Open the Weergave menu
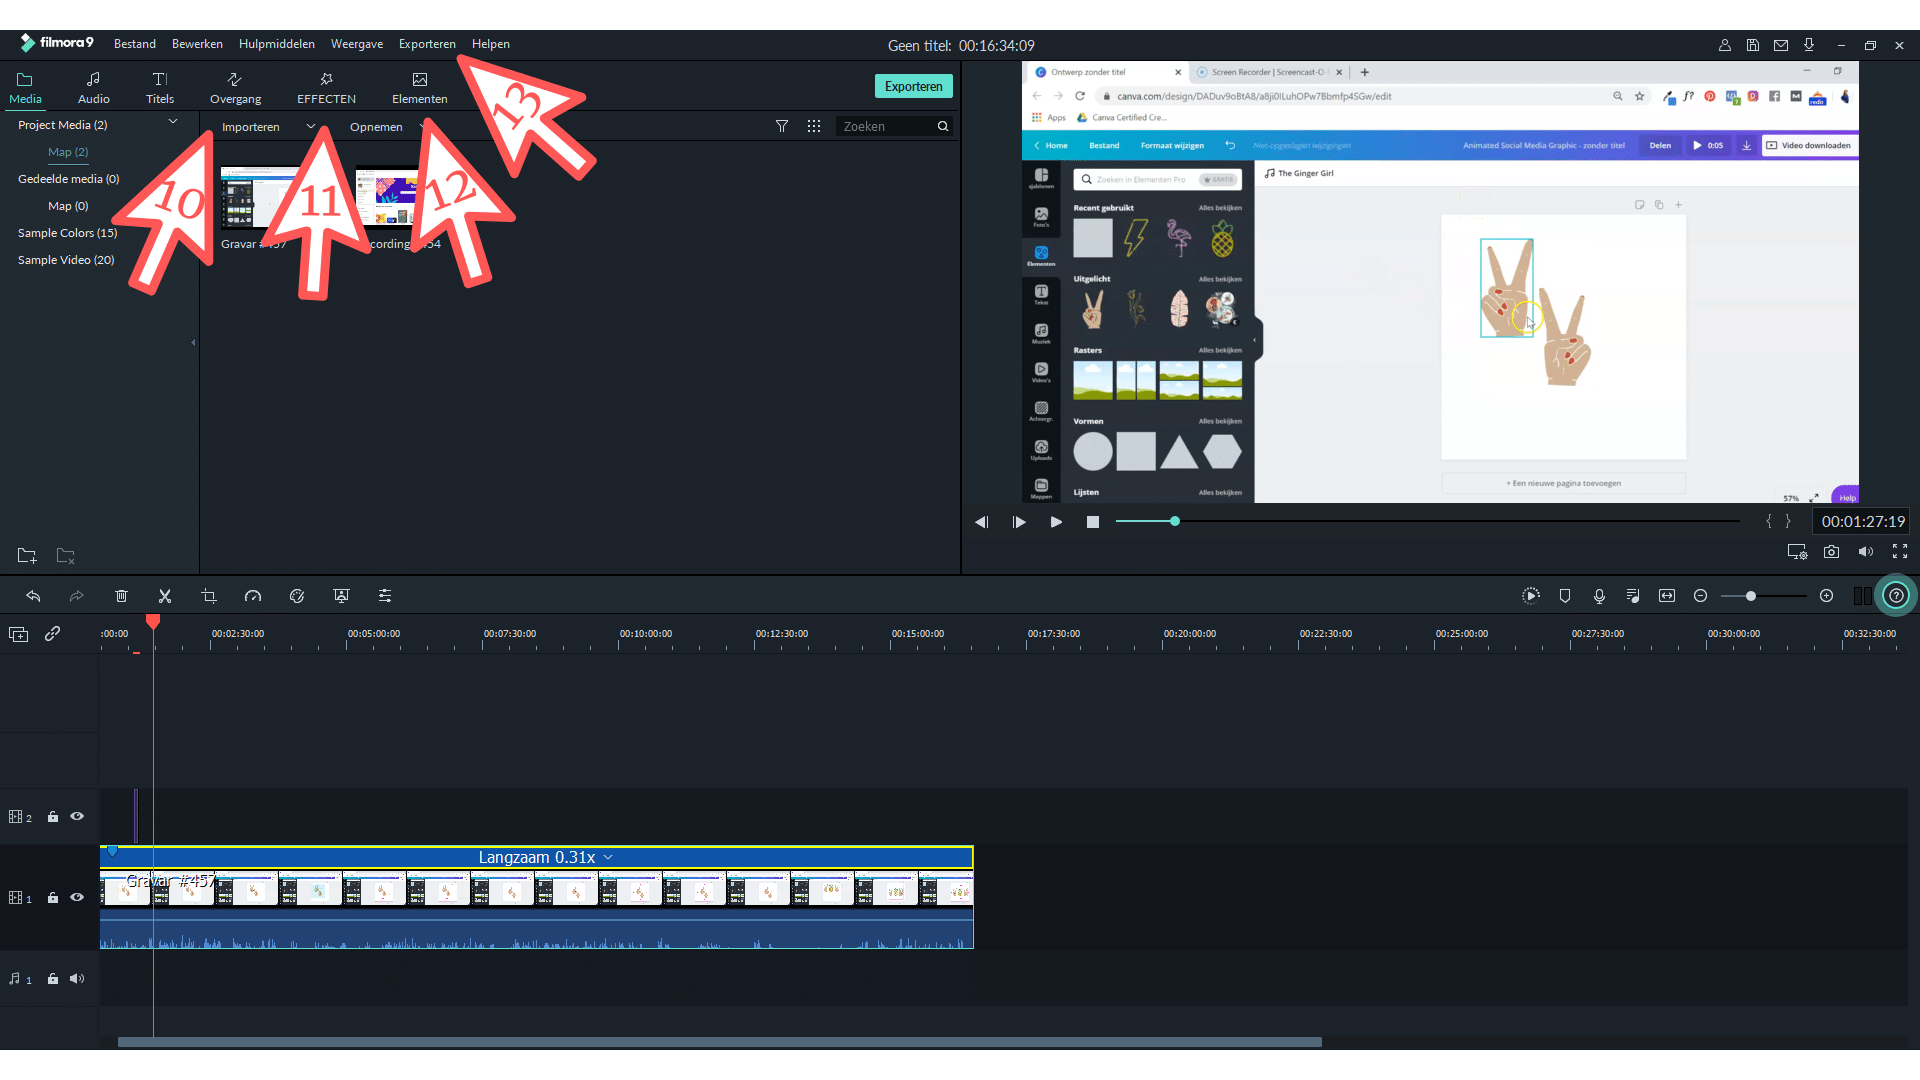This screenshot has width=1920, height=1080. [357, 44]
